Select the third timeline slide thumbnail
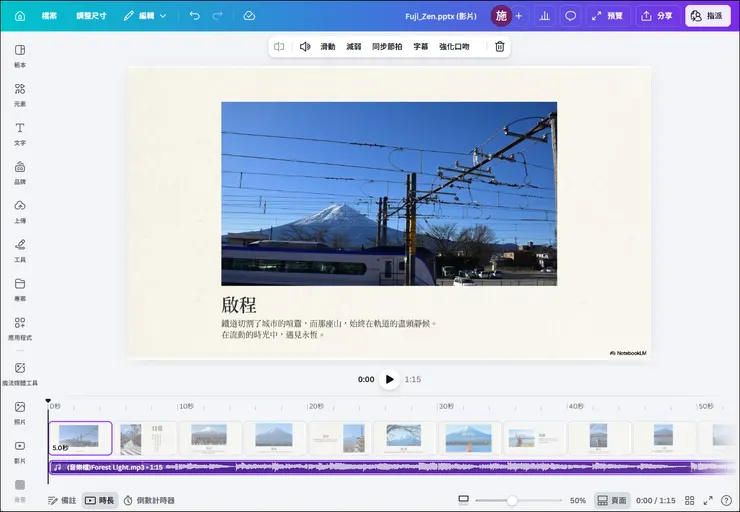This screenshot has width=740, height=512. coord(210,438)
